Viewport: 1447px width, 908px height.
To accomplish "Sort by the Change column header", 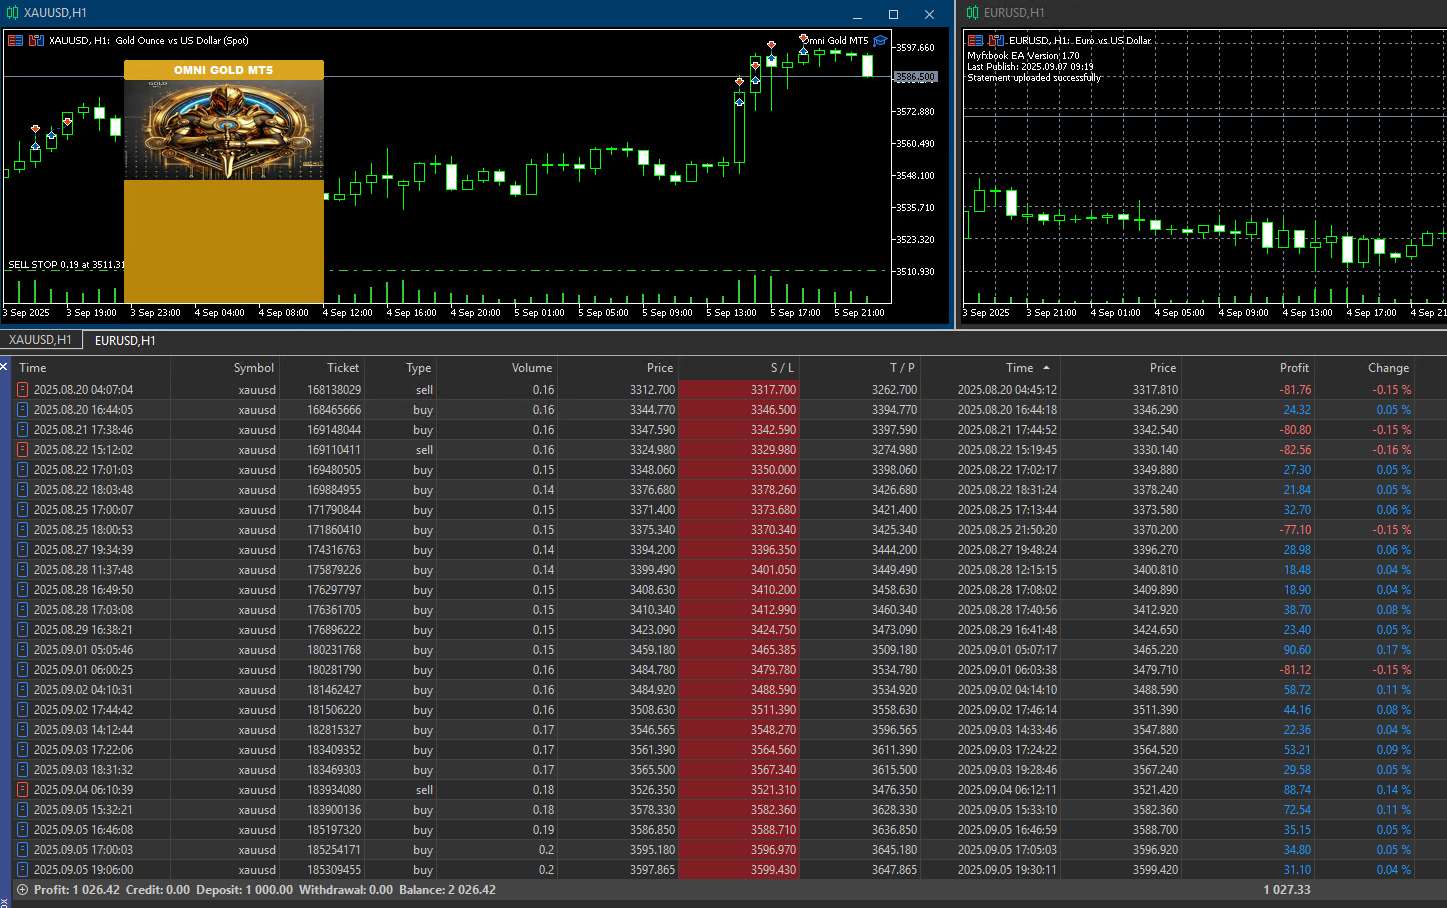I will coord(1364,368).
